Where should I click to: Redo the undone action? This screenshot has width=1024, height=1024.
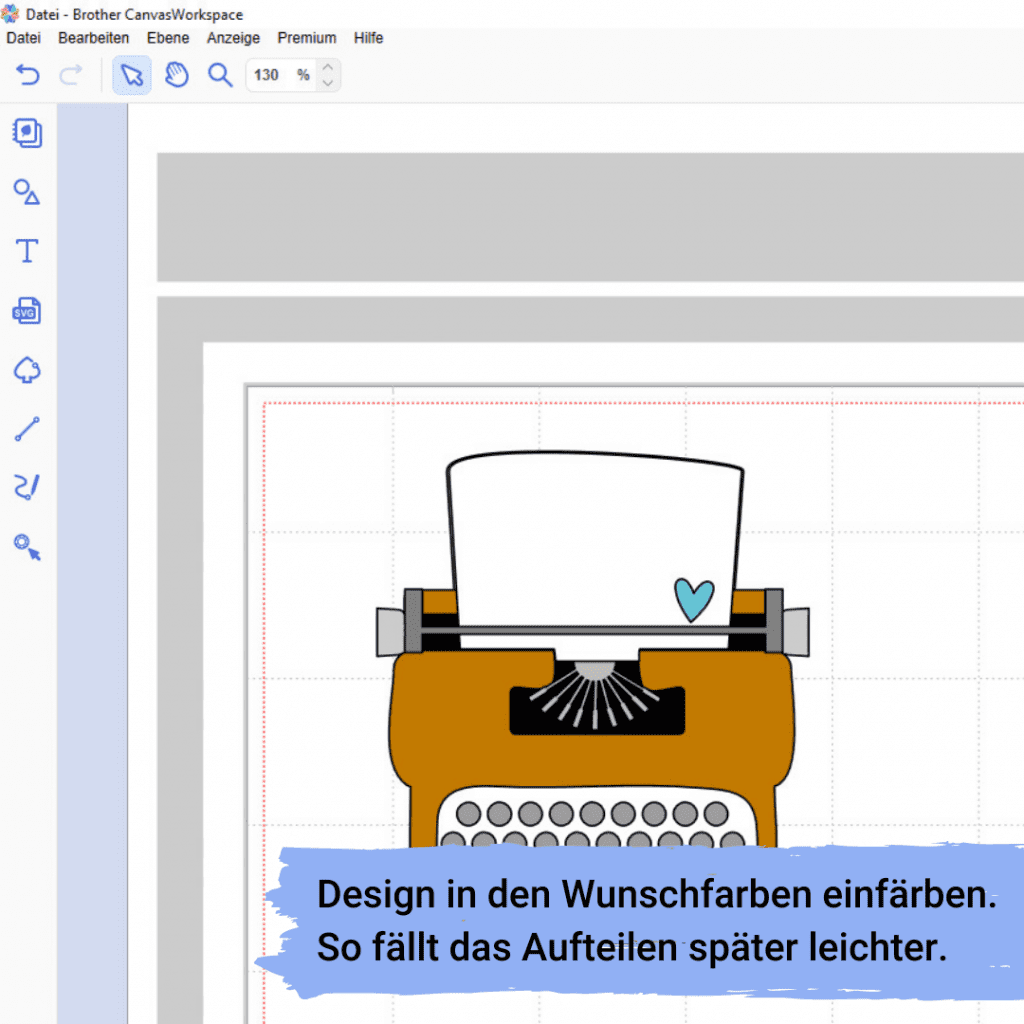pyautogui.click(x=70, y=75)
